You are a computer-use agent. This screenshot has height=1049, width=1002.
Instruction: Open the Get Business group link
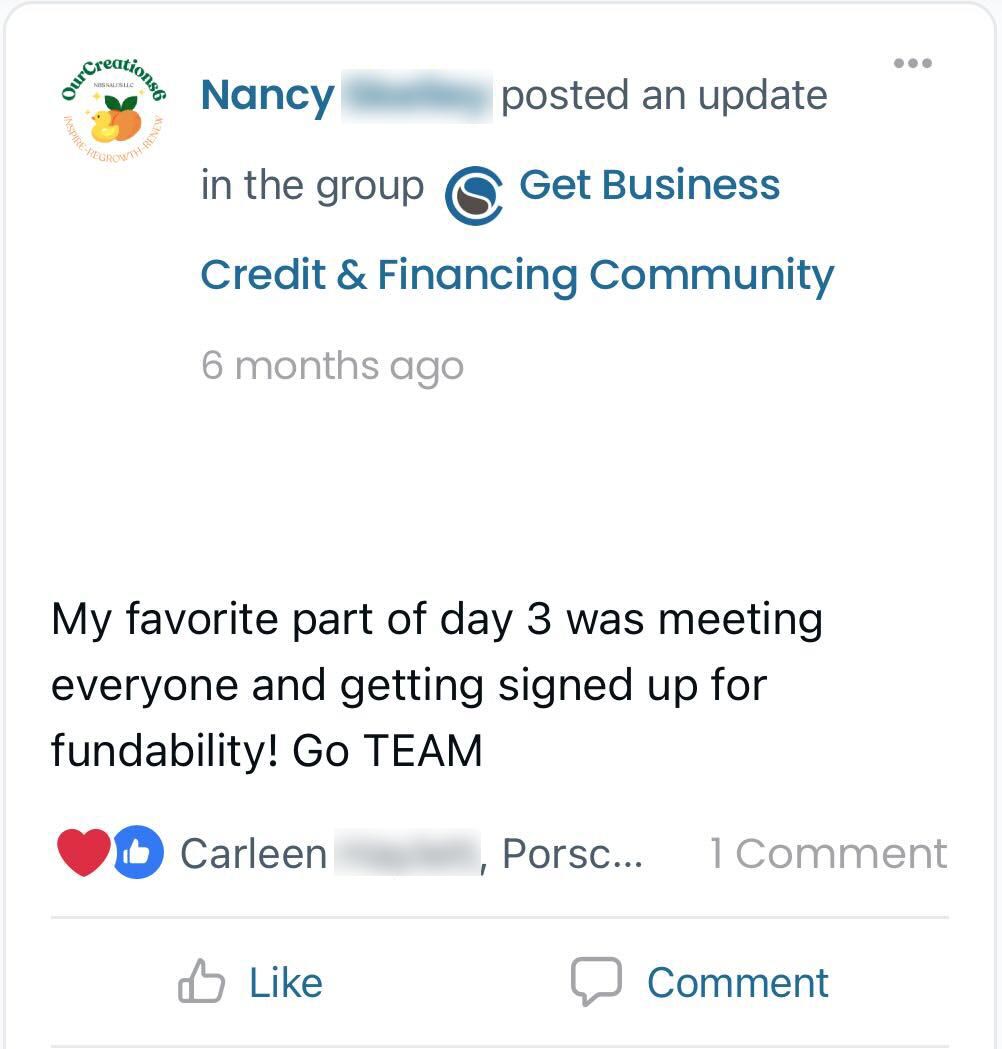(x=649, y=186)
